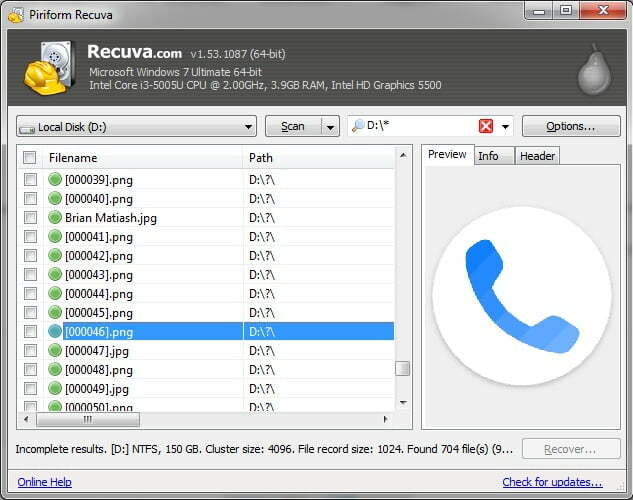Check the box for [000043].png
This screenshot has width=633, height=500.
pyautogui.click(x=30, y=274)
